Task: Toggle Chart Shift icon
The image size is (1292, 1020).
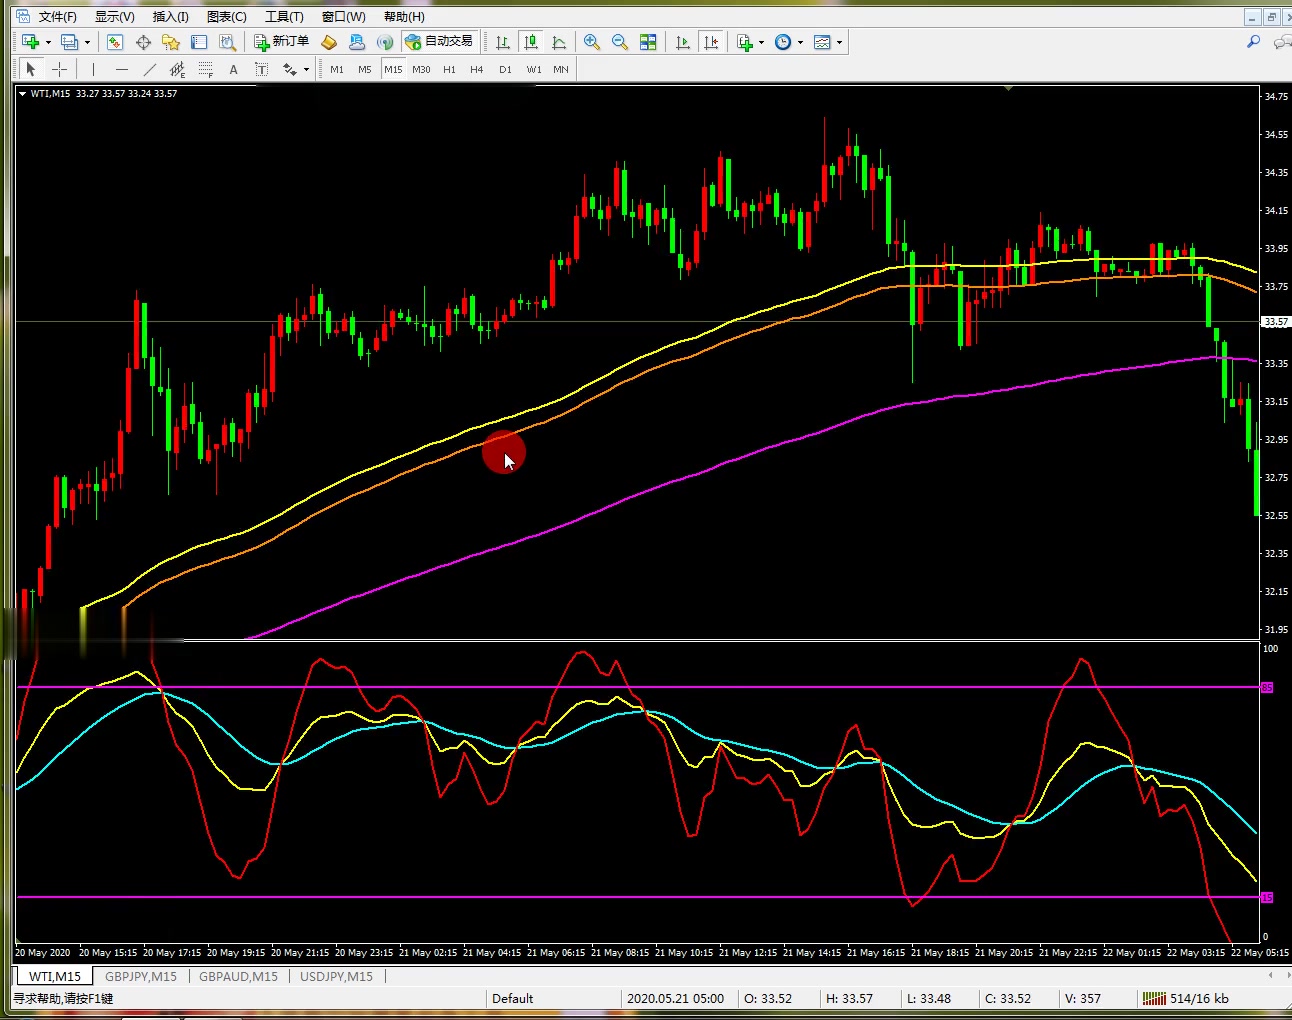Action: 711,42
